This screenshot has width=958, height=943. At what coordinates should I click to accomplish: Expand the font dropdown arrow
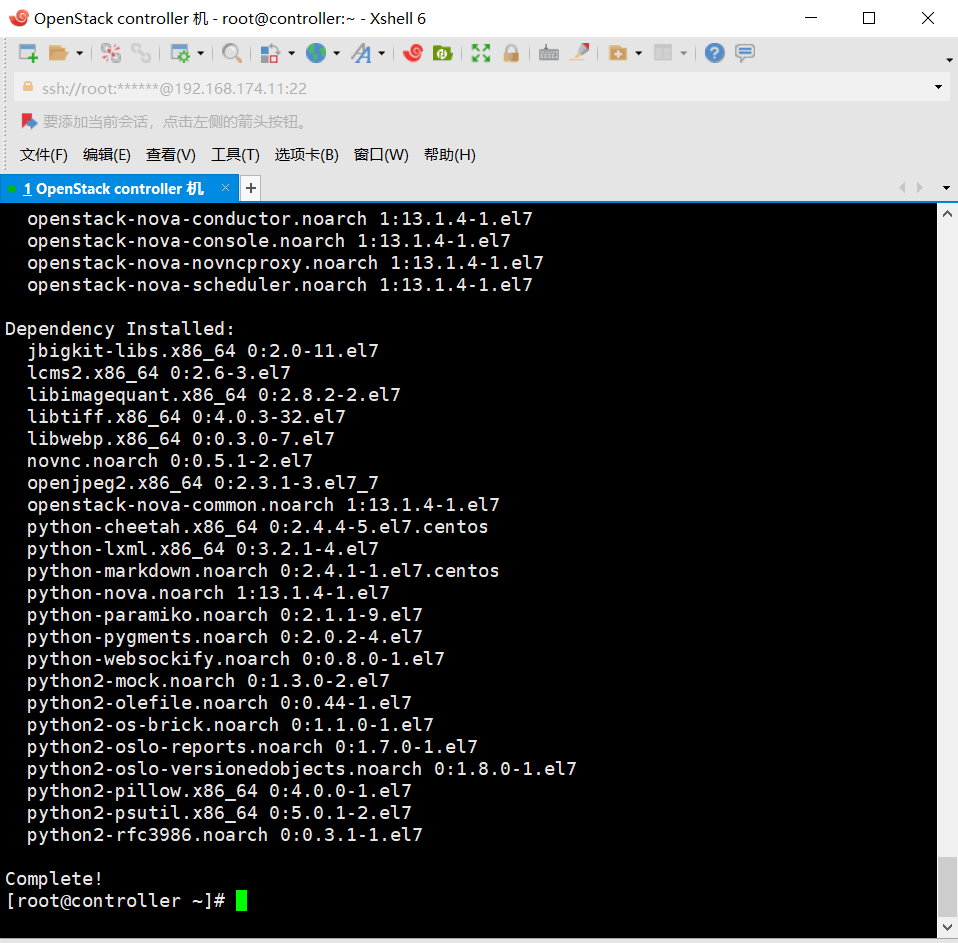pos(382,54)
